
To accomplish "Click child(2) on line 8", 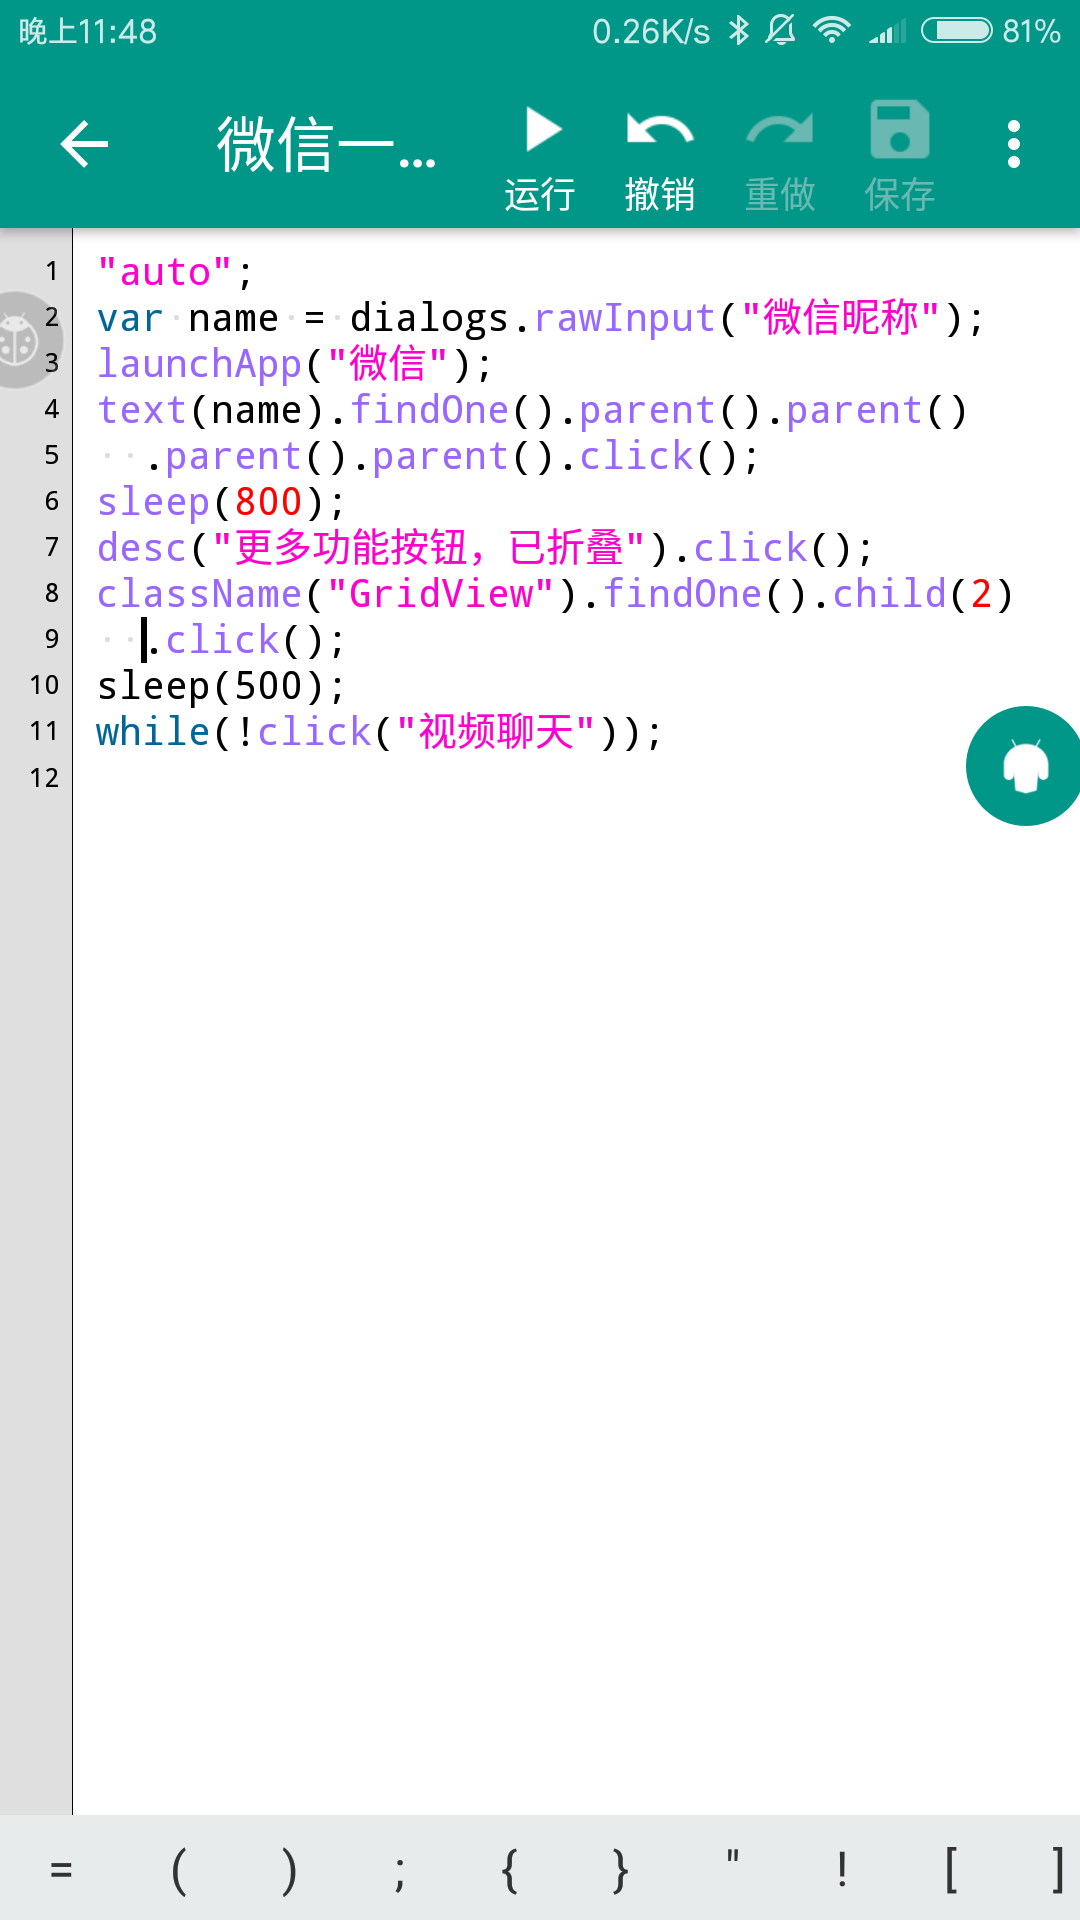I will pyautogui.click(x=923, y=594).
